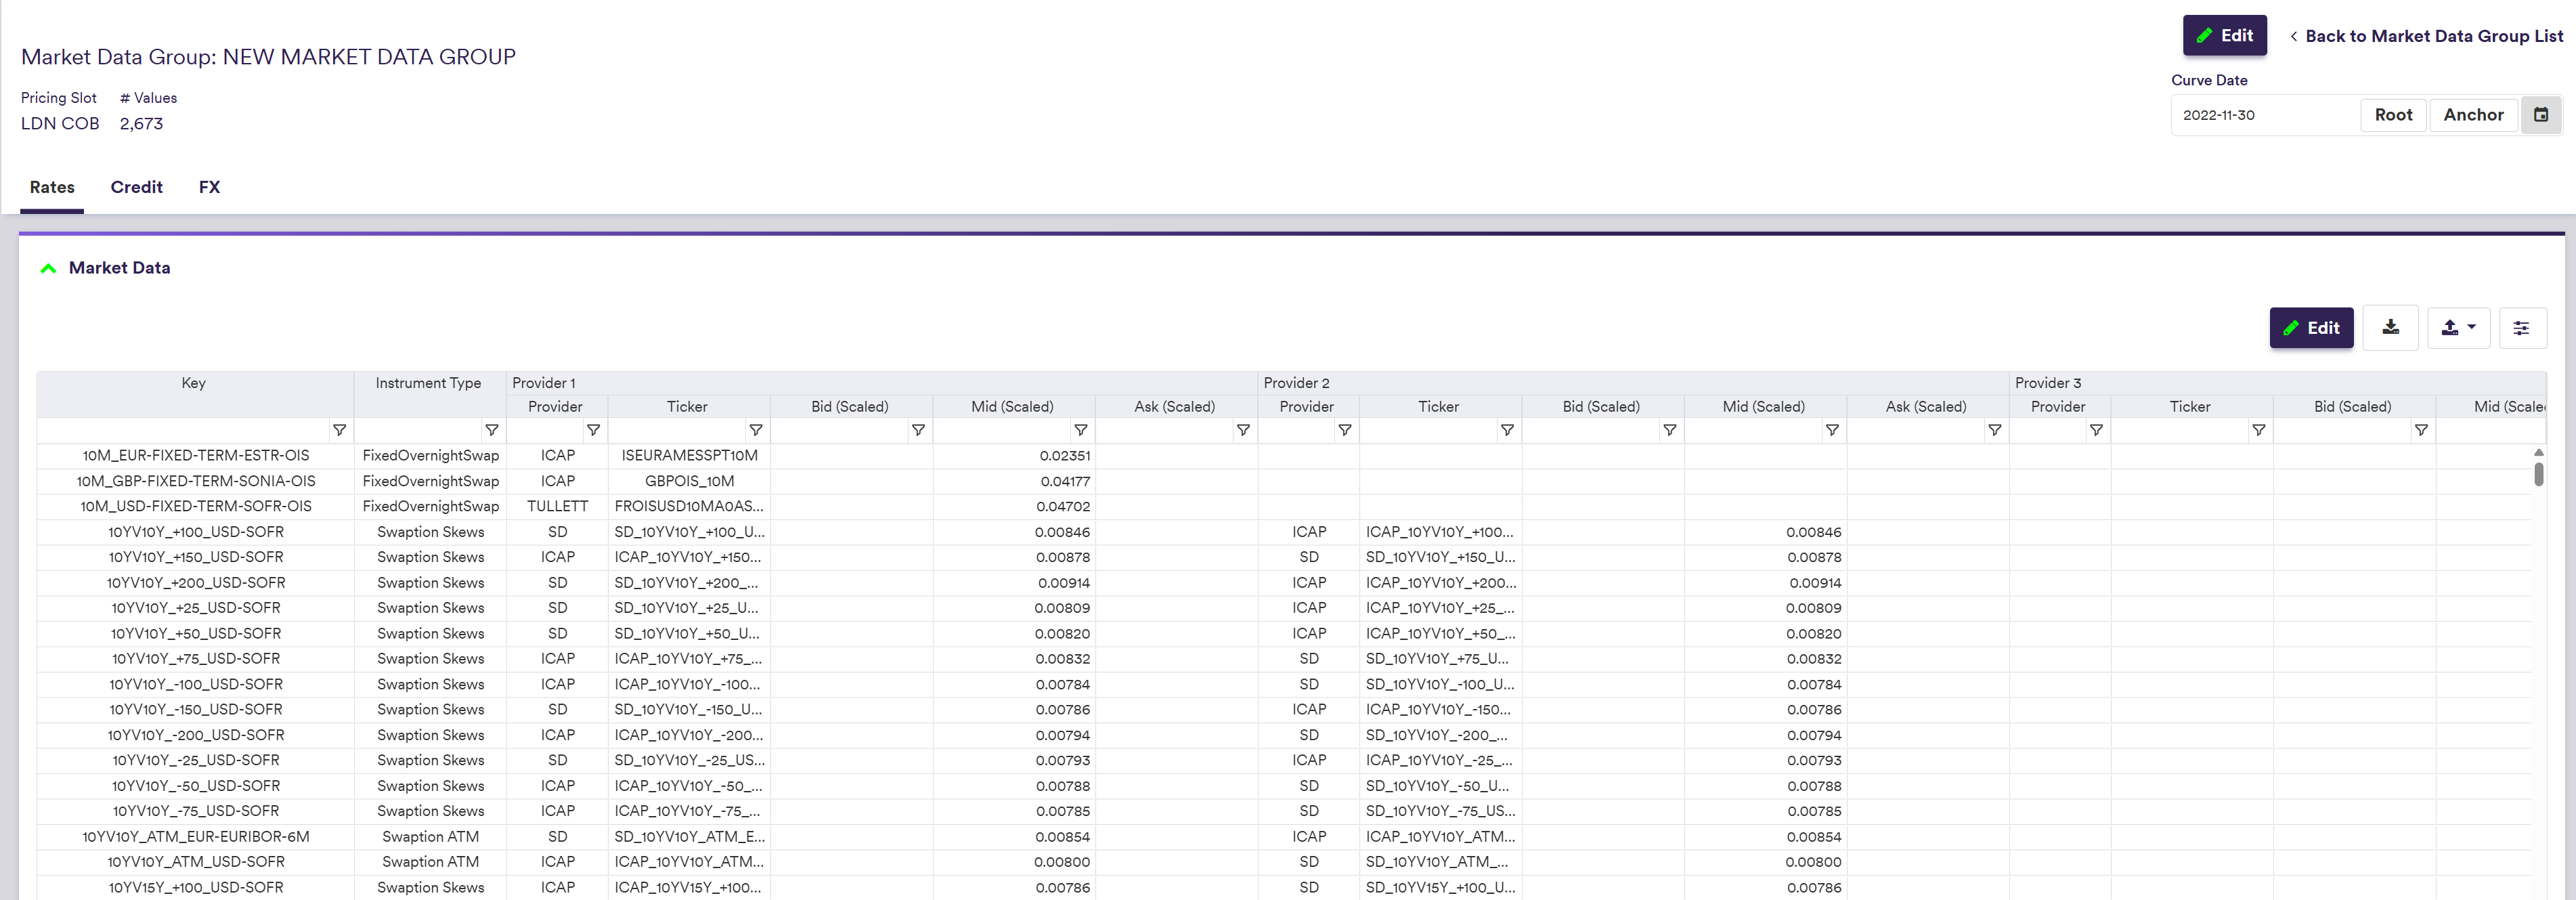Select the Rates tab
This screenshot has height=900, width=2576.
[52, 187]
